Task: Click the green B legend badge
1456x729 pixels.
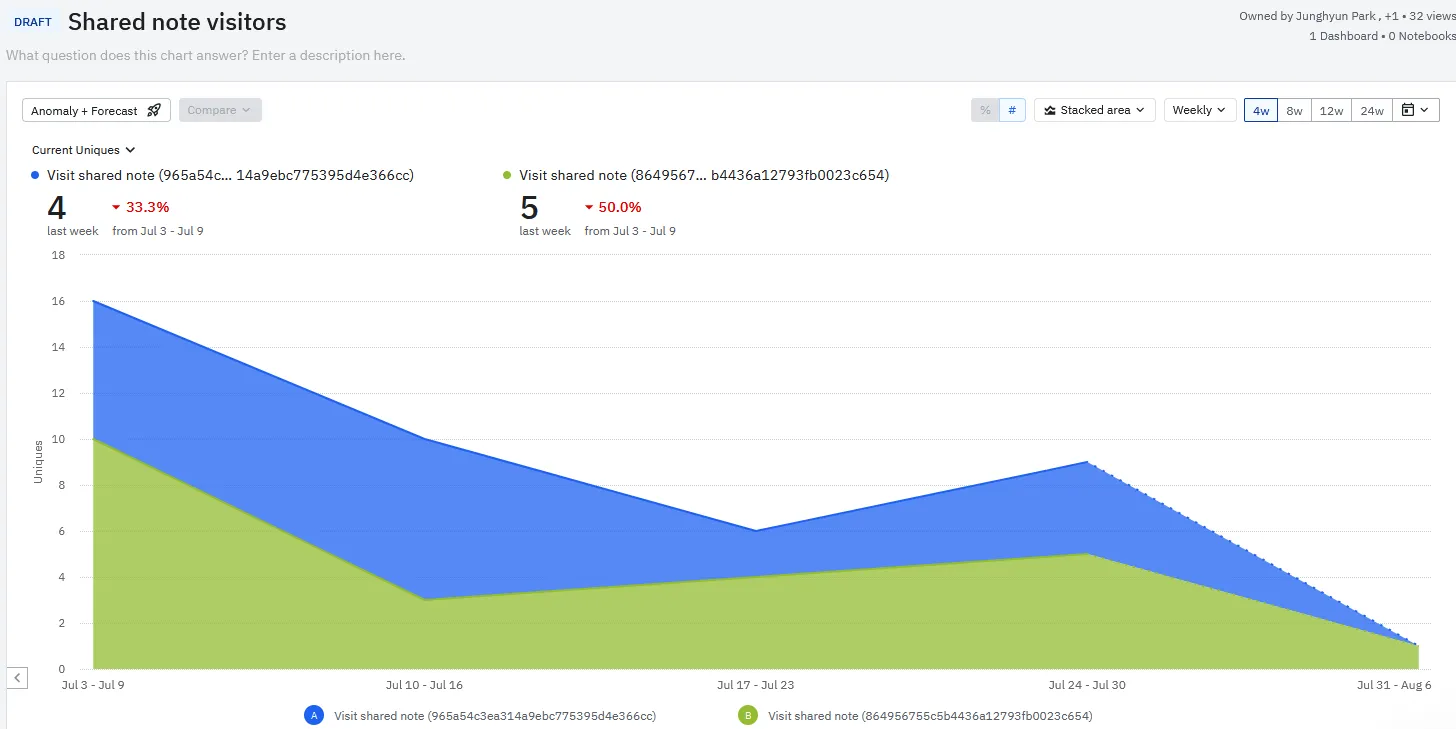Action: pos(748,715)
